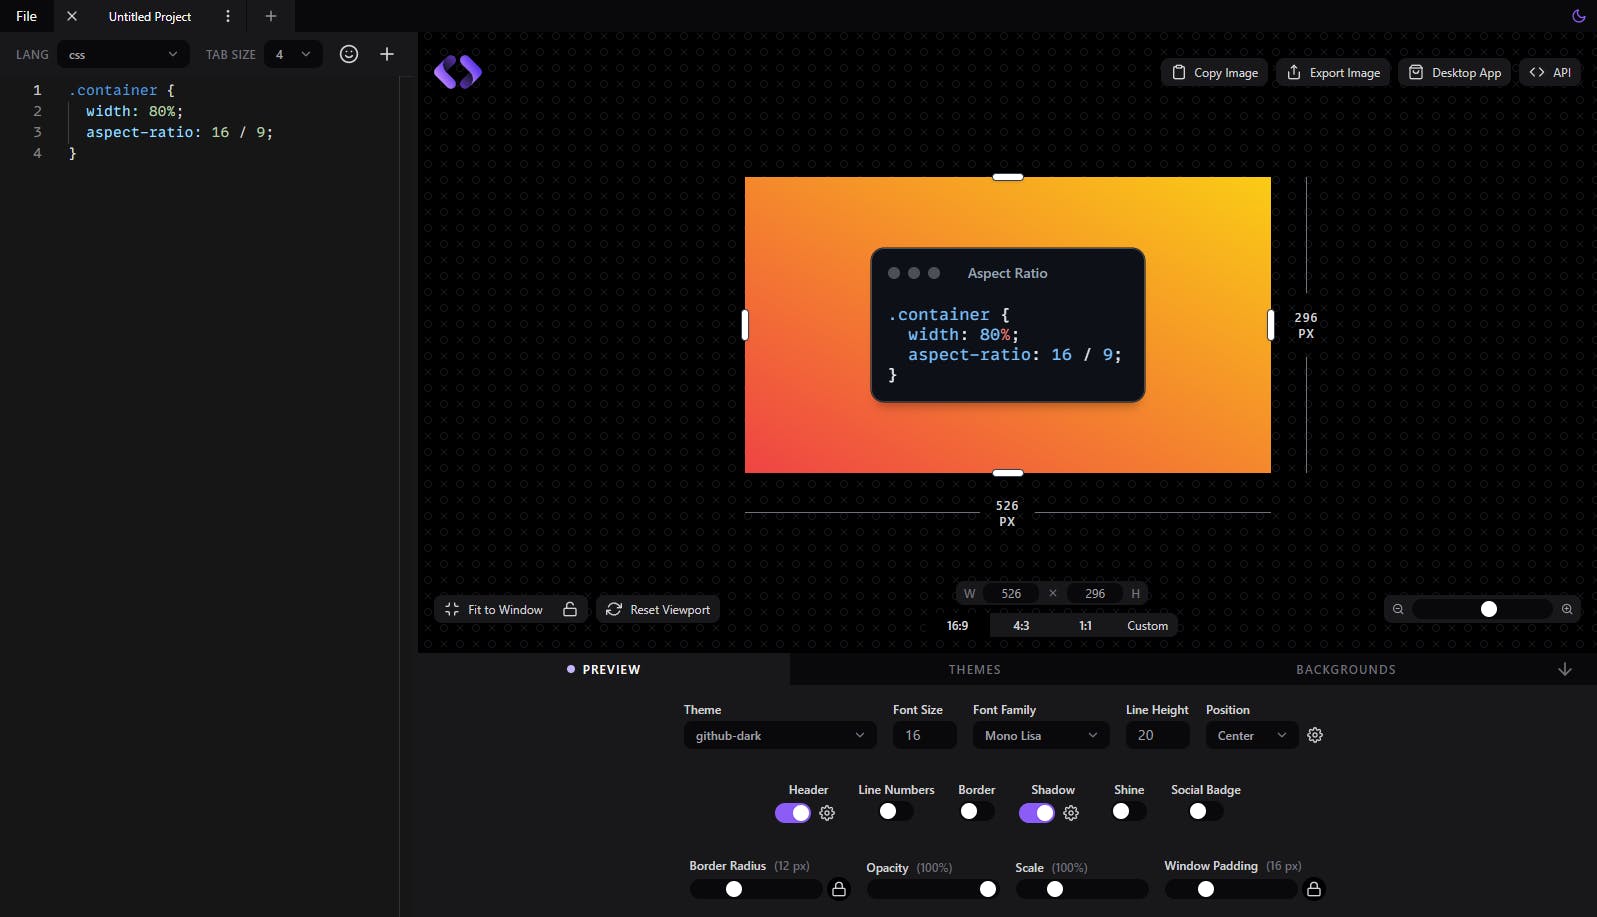The height and width of the screenshot is (917, 1597).
Task: Open the language dropdown showing css
Action: coord(123,54)
